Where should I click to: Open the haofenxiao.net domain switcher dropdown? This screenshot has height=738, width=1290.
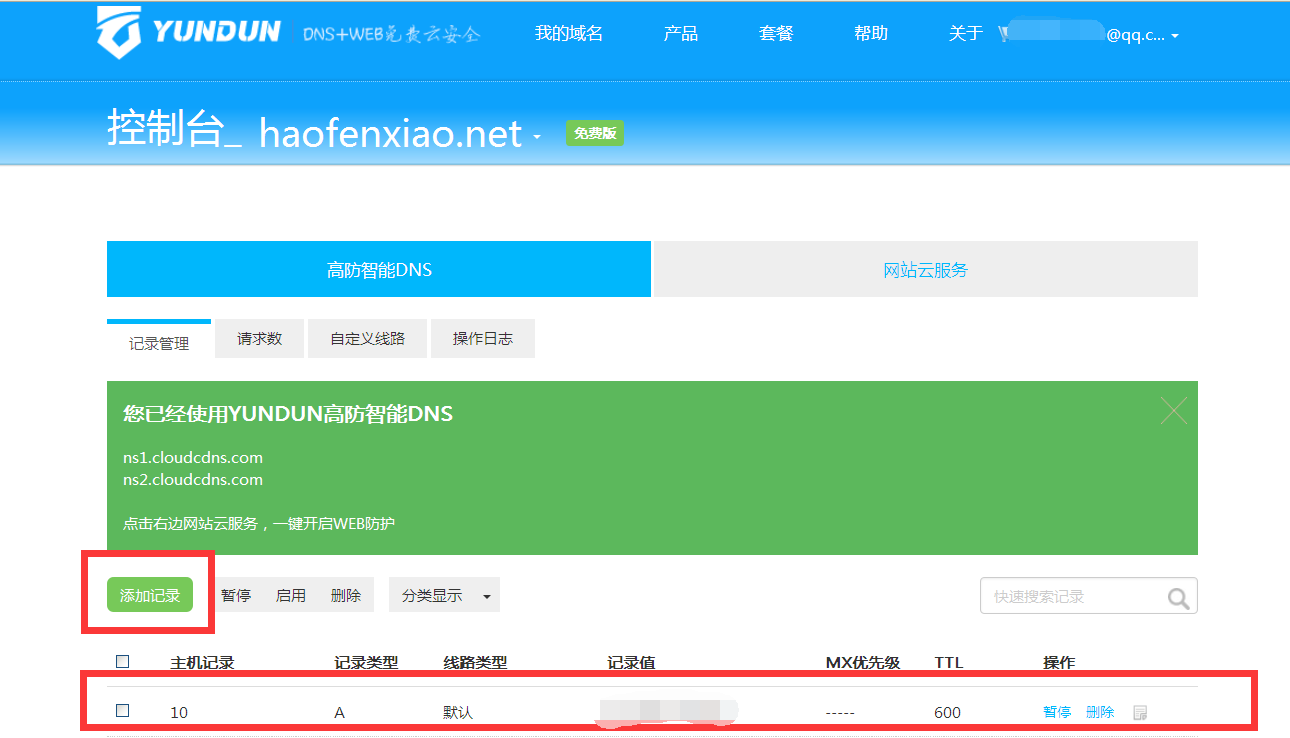(537, 136)
